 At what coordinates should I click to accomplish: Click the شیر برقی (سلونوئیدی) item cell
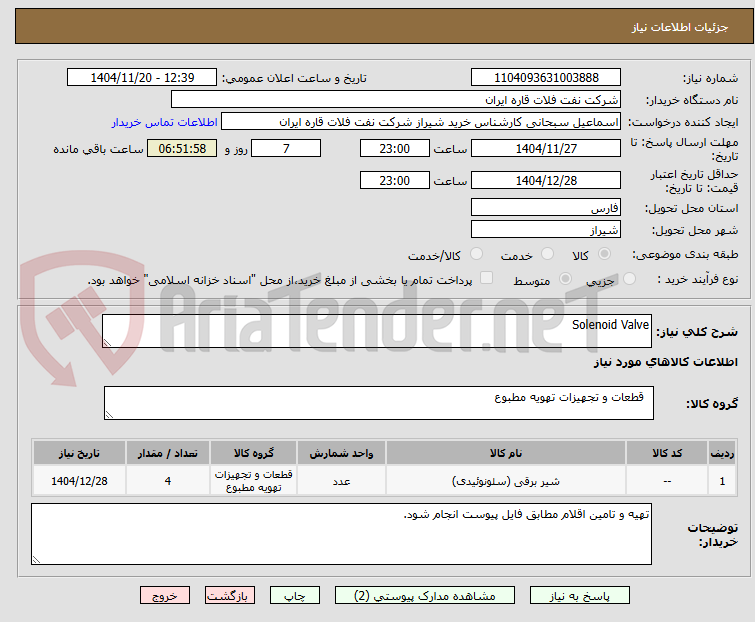pyautogui.click(x=506, y=480)
